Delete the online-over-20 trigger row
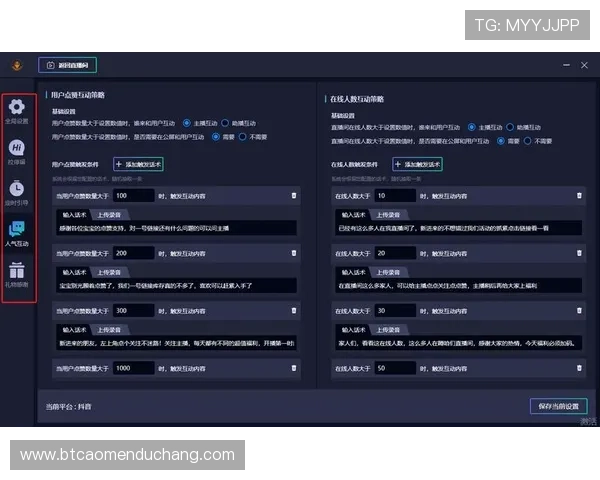 pyautogui.click(x=579, y=253)
